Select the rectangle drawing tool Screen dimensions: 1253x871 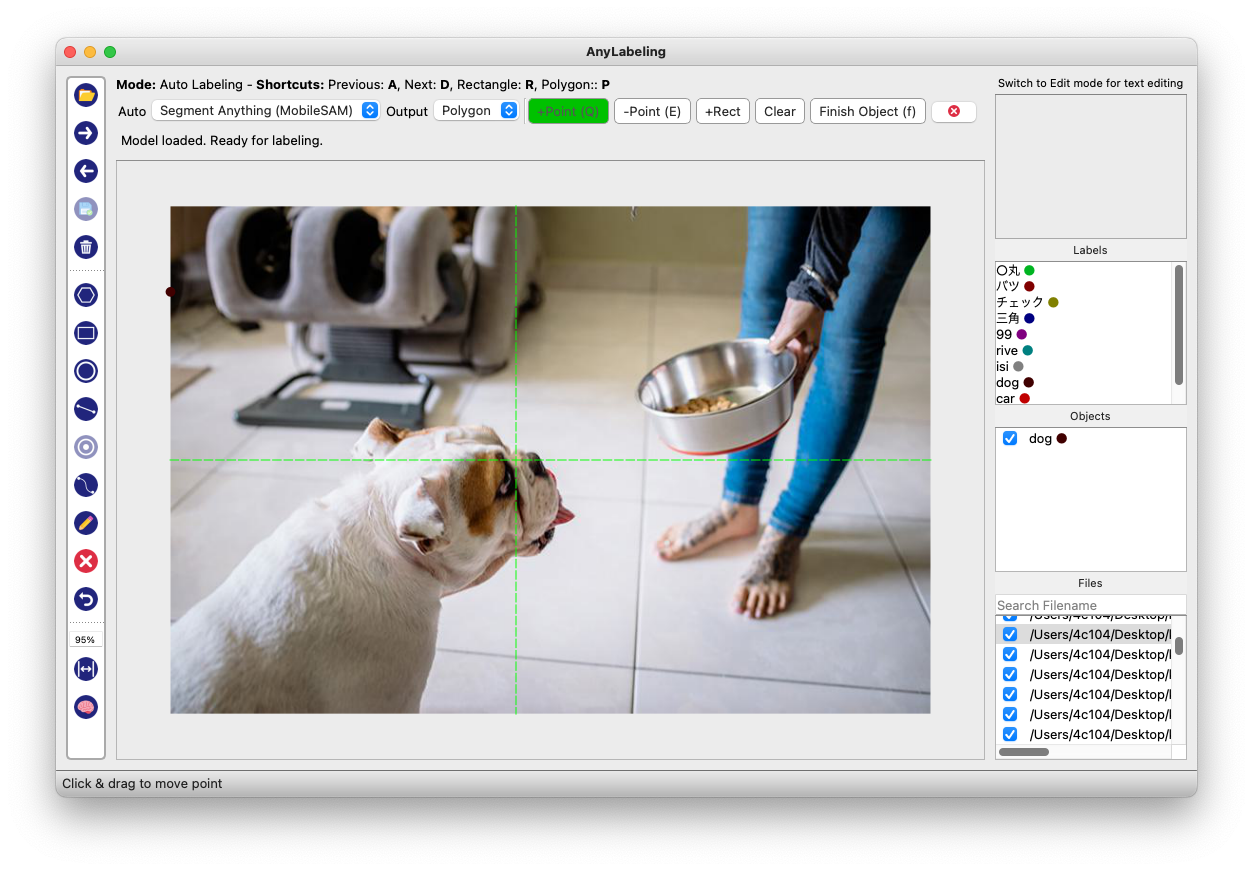(x=86, y=333)
